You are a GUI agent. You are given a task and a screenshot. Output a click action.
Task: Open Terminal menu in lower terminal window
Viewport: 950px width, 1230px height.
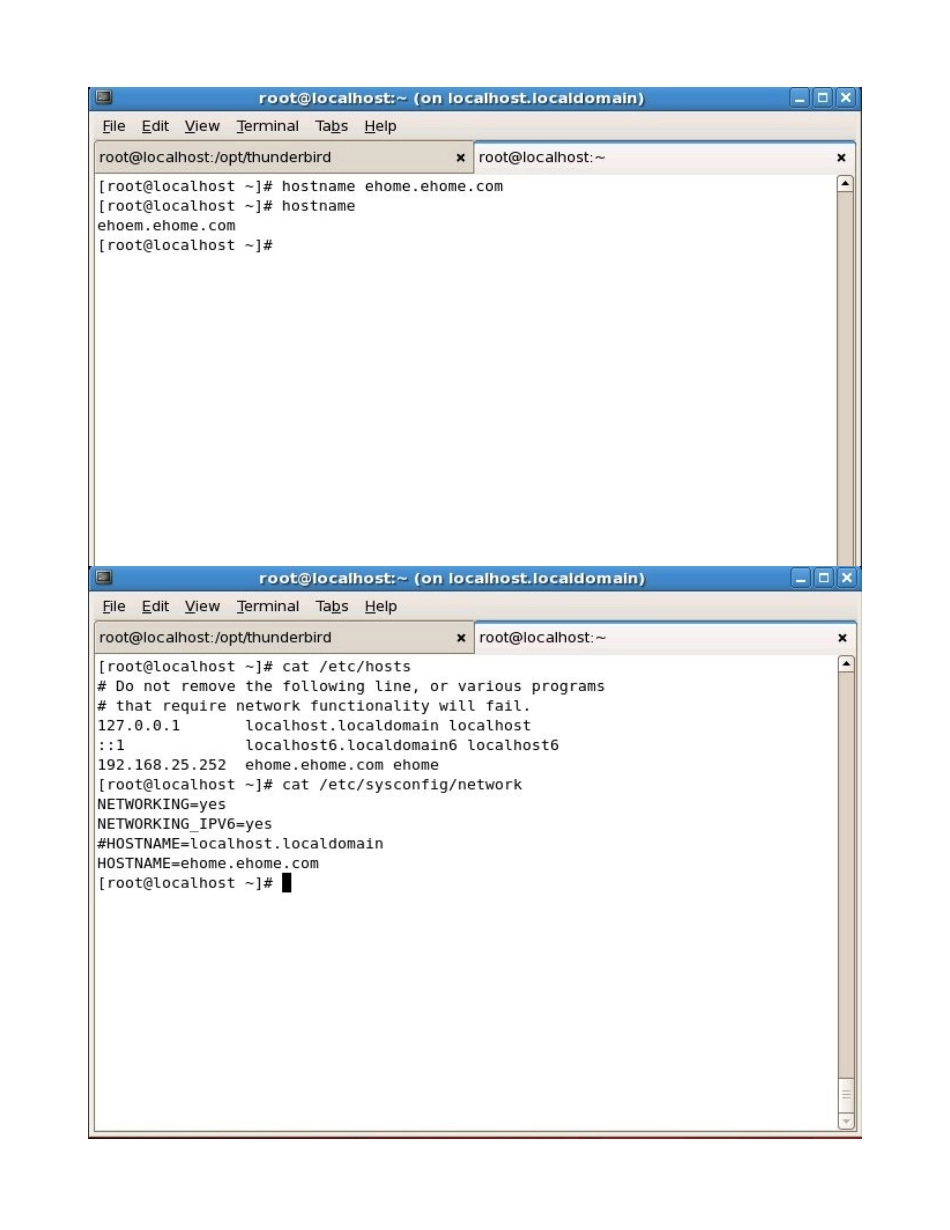tap(268, 606)
